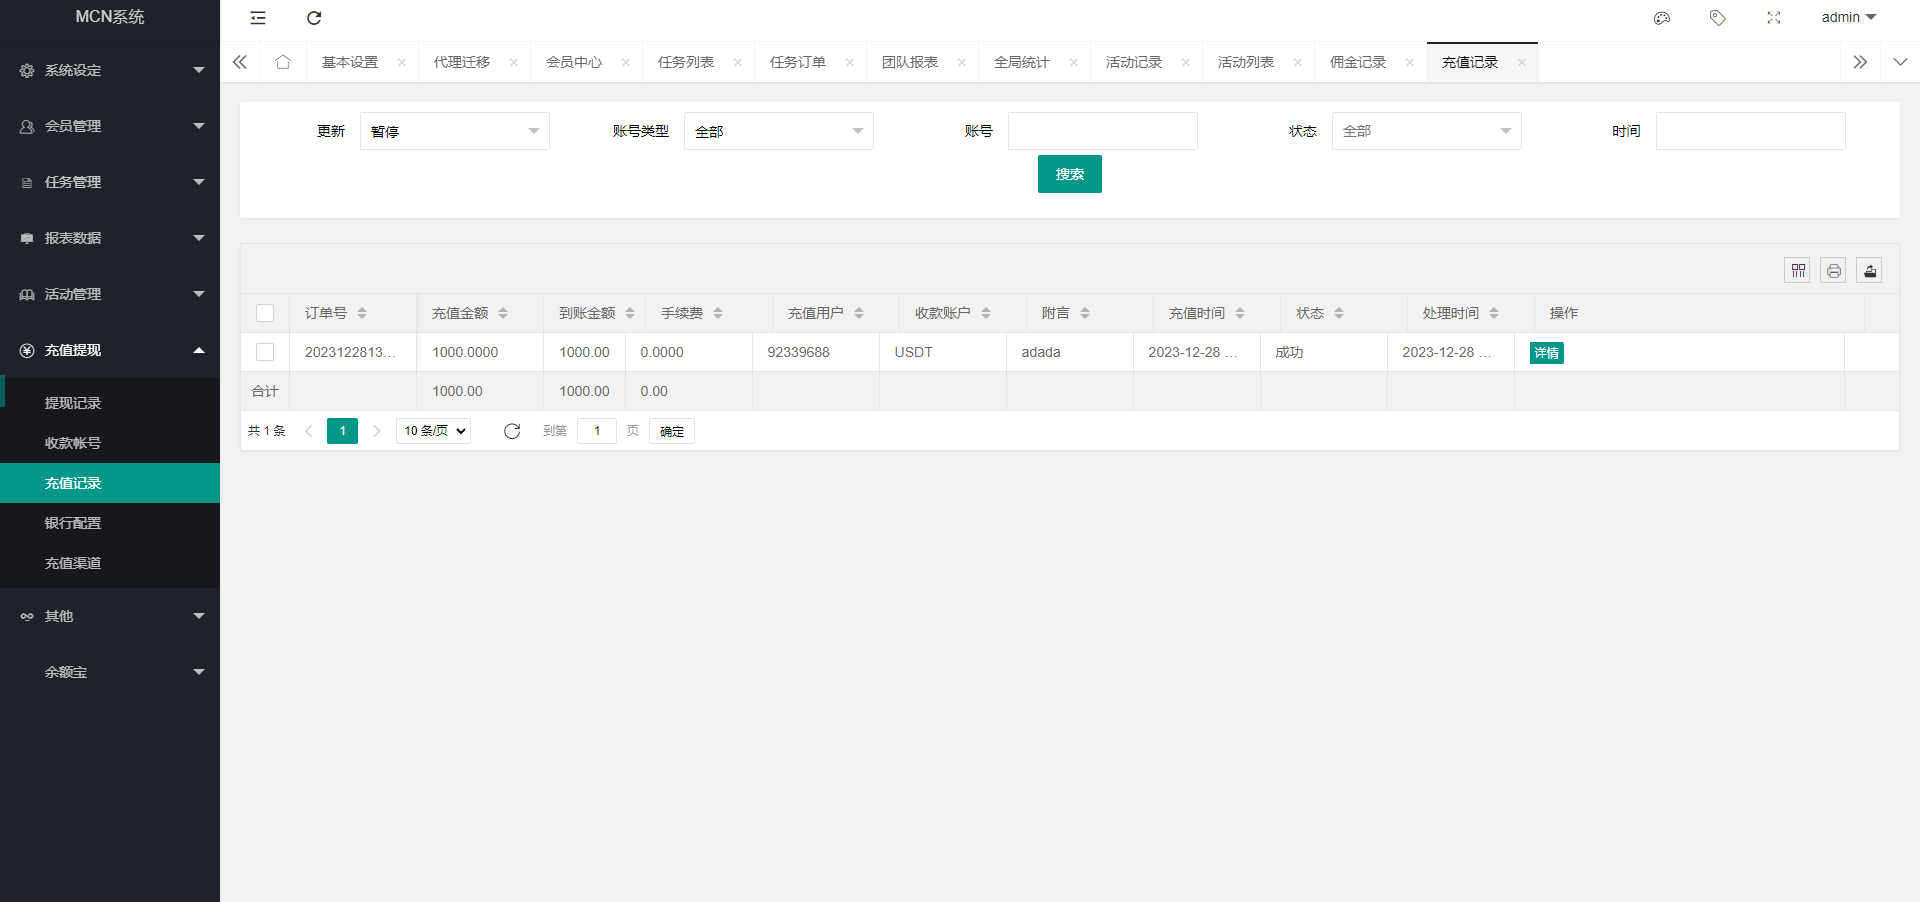Click the tag note icon in header
The height and width of the screenshot is (902, 1920).
click(1717, 18)
